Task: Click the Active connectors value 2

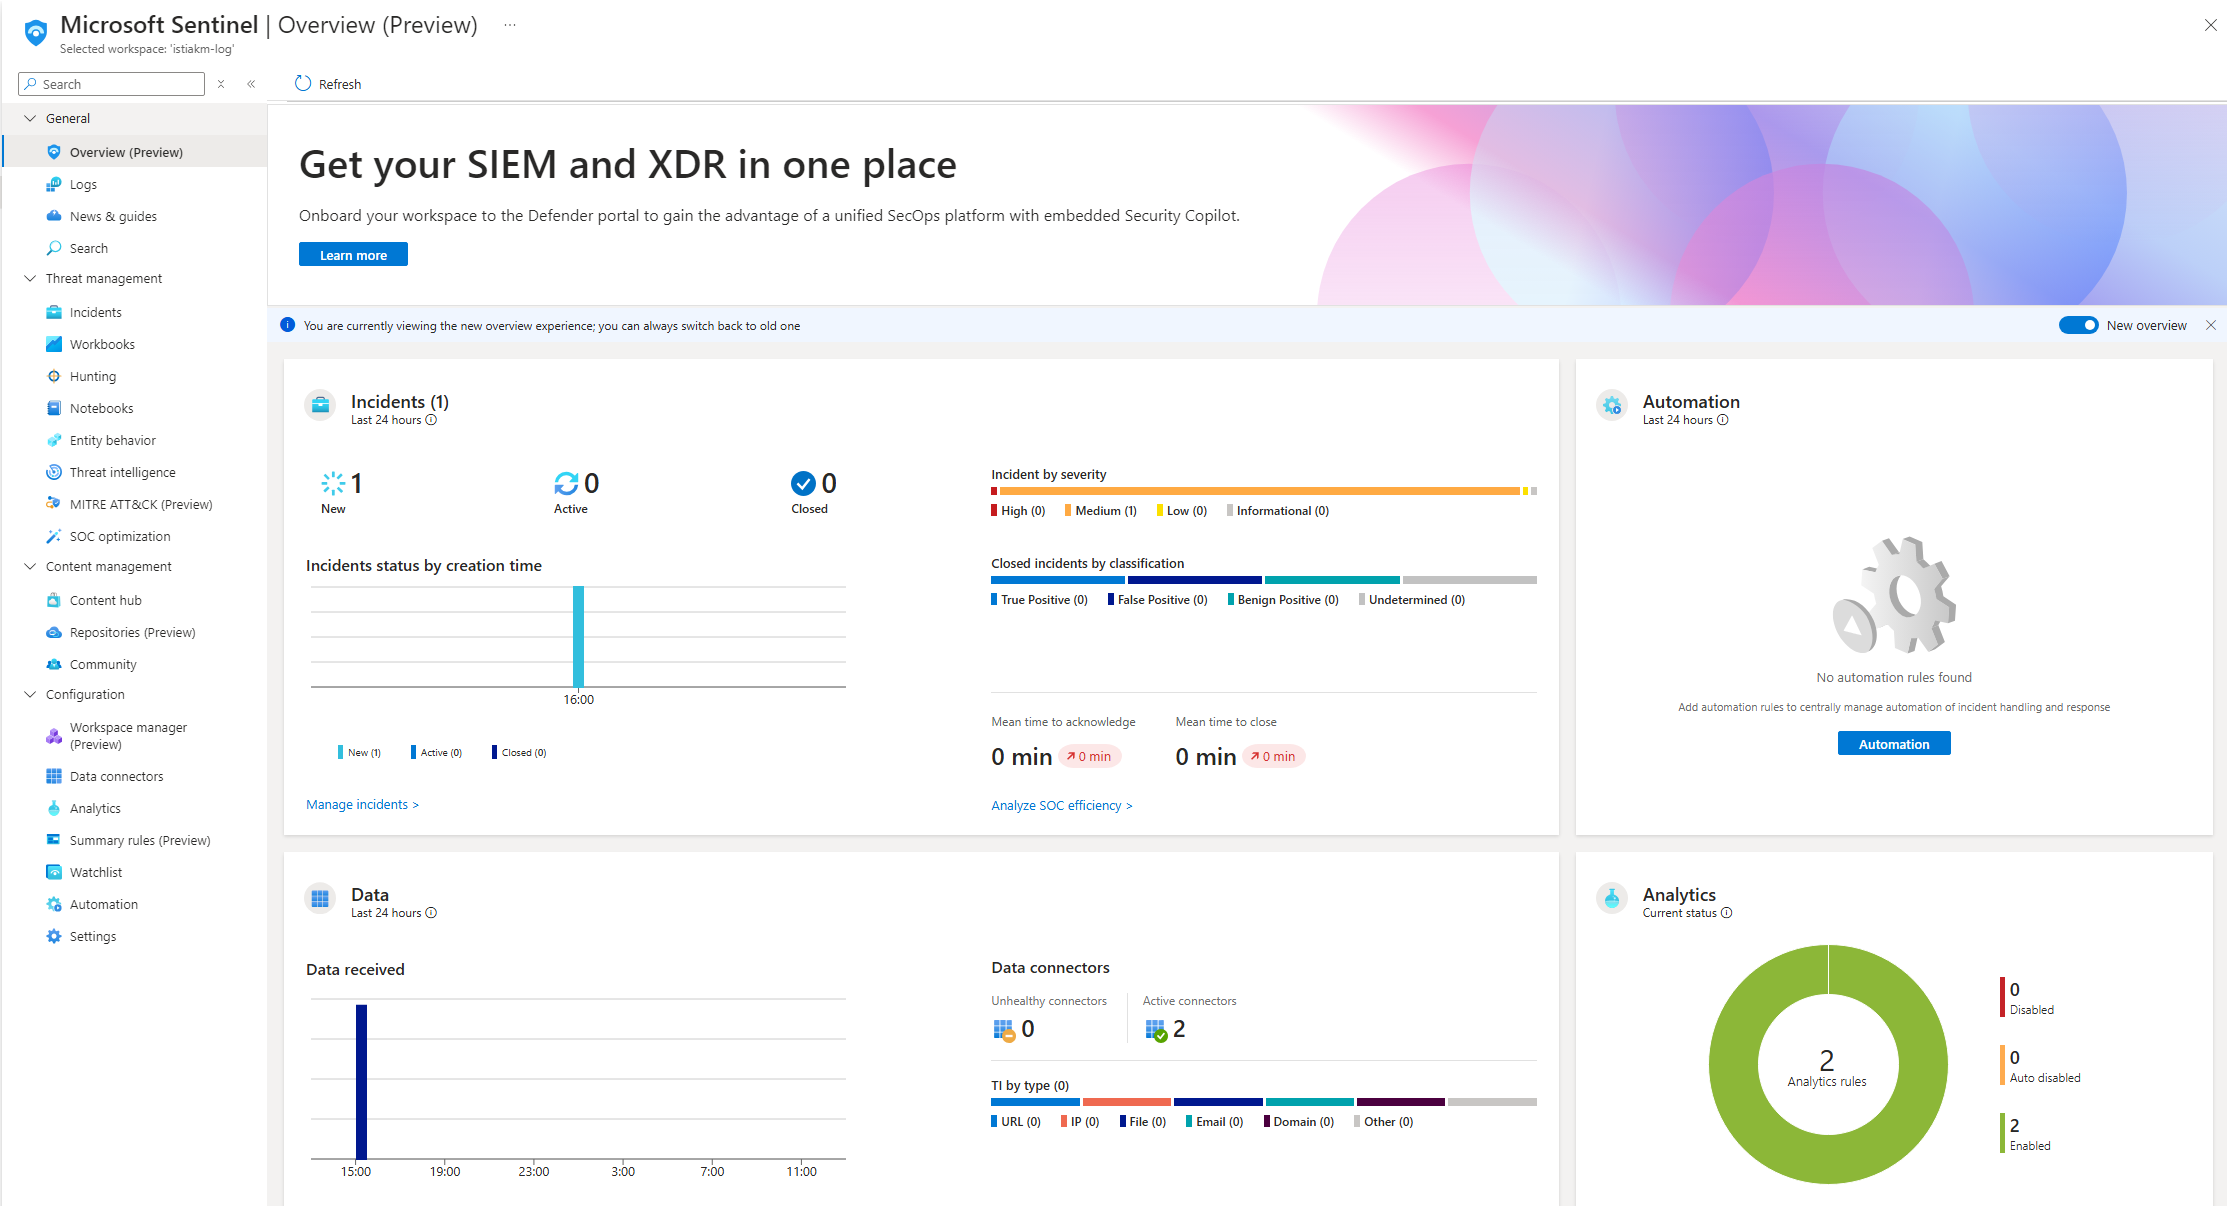Action: pos(1179,1029)
